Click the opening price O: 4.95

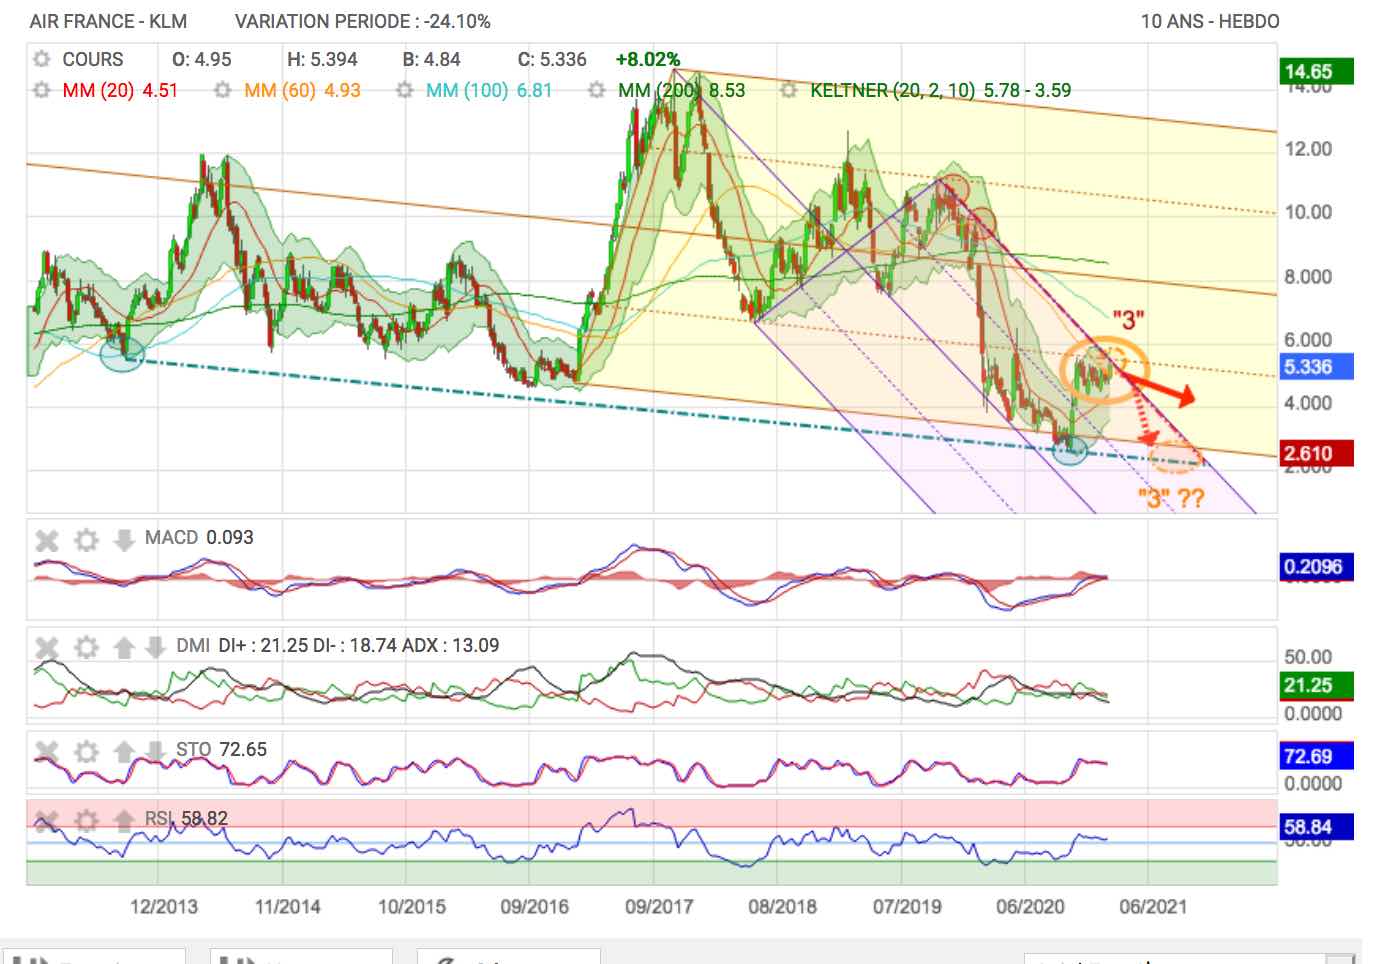(202, 59)
